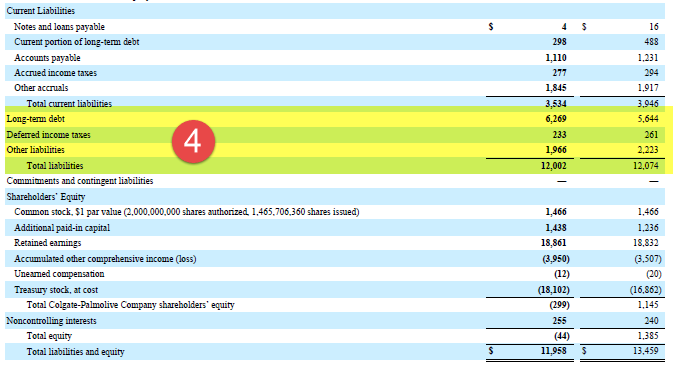Click the unearned compensation value (12)
675x368 pixels.
[562, 274]
